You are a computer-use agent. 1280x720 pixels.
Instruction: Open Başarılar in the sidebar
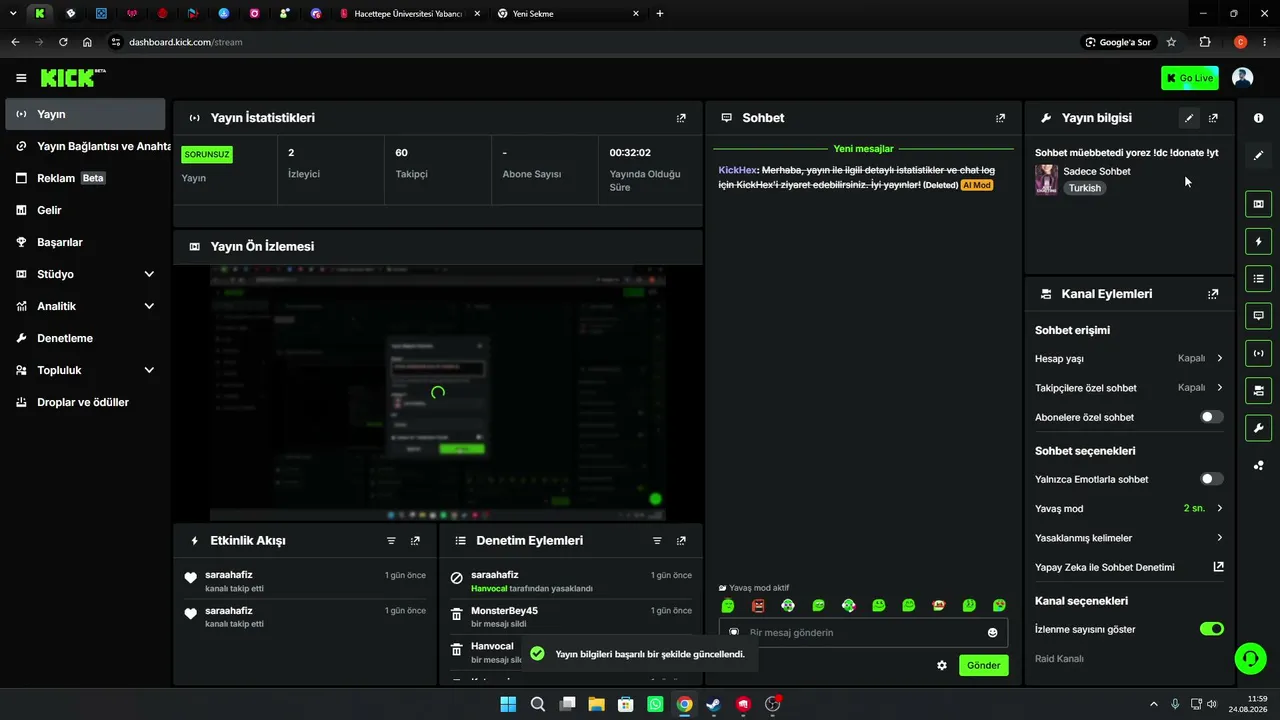[x=85, y=242]
